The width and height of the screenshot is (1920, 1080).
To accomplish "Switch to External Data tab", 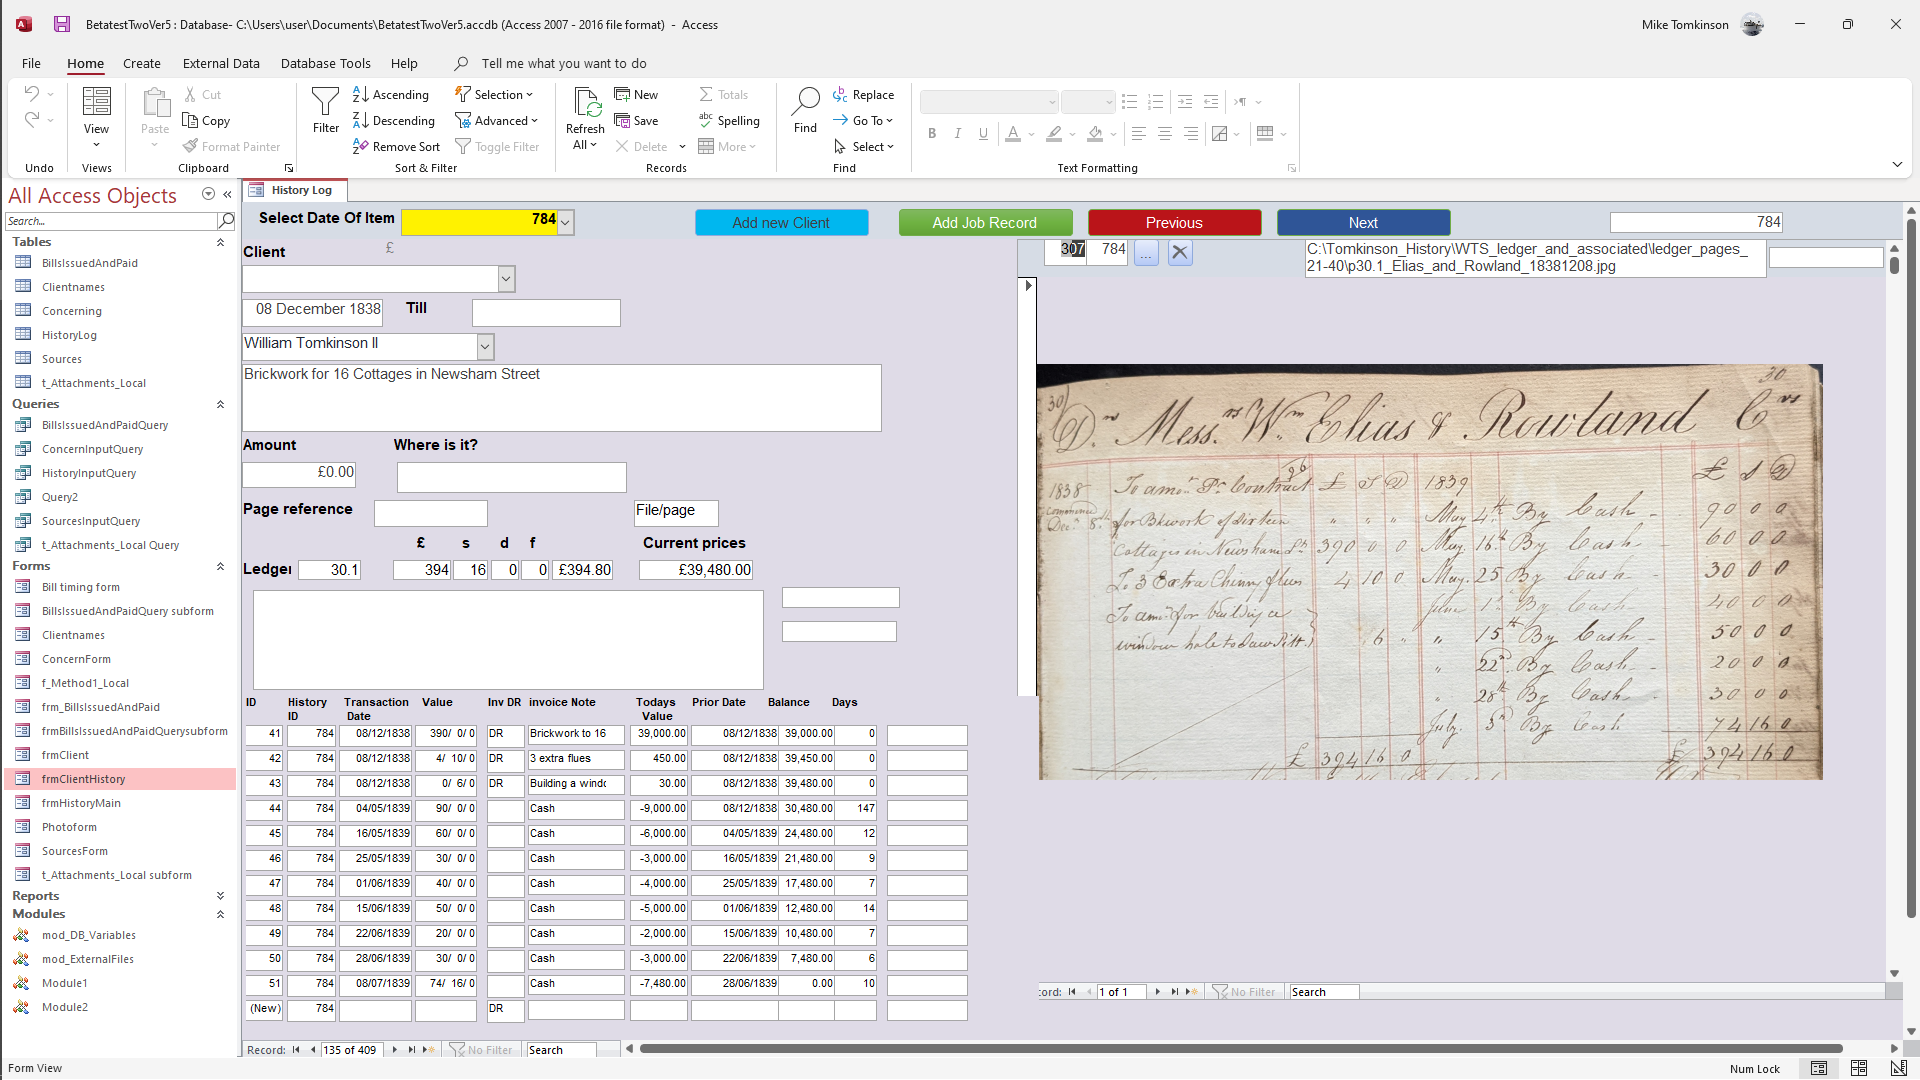I will pyautogui.click(x=221, y=63).
